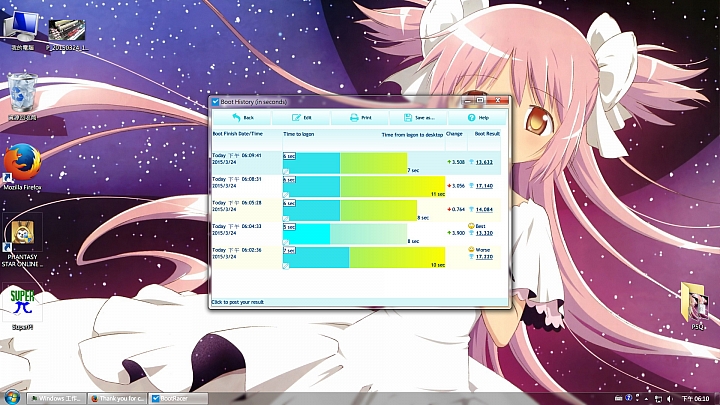Open boot result link 14.084
The image size is (720, 405).
pyautogui.click(x=484, y=209)
